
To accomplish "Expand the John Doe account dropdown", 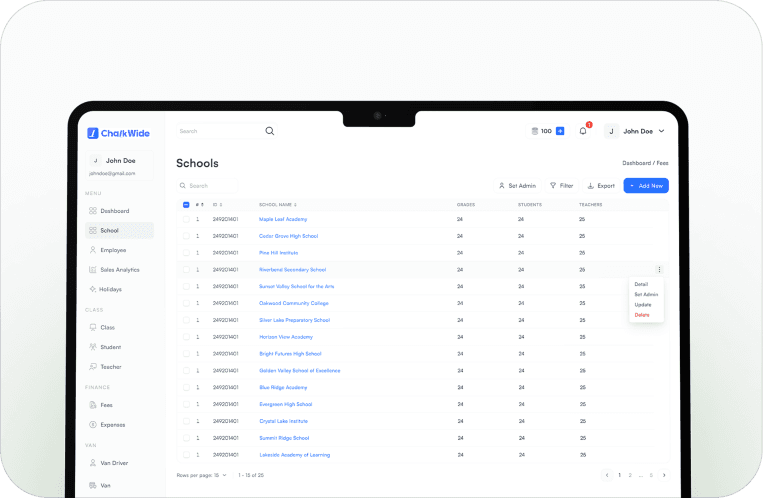I will [661, 131].
